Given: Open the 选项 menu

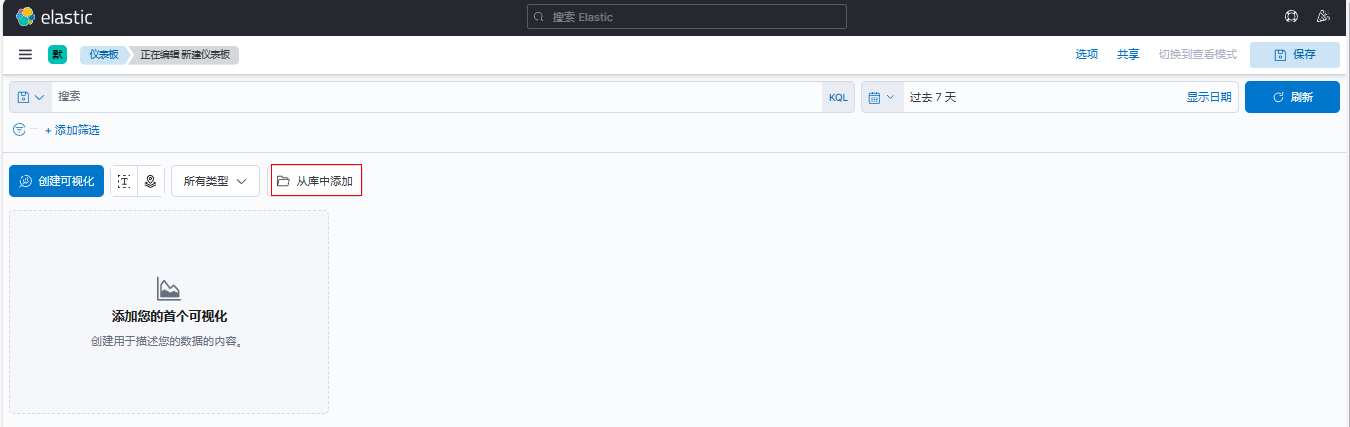Looking at the screenshot, I should (x=1087, y=54).
